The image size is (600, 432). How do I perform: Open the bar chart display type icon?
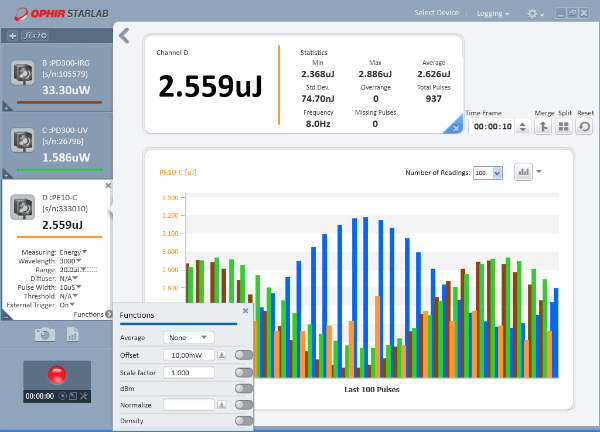523,172
